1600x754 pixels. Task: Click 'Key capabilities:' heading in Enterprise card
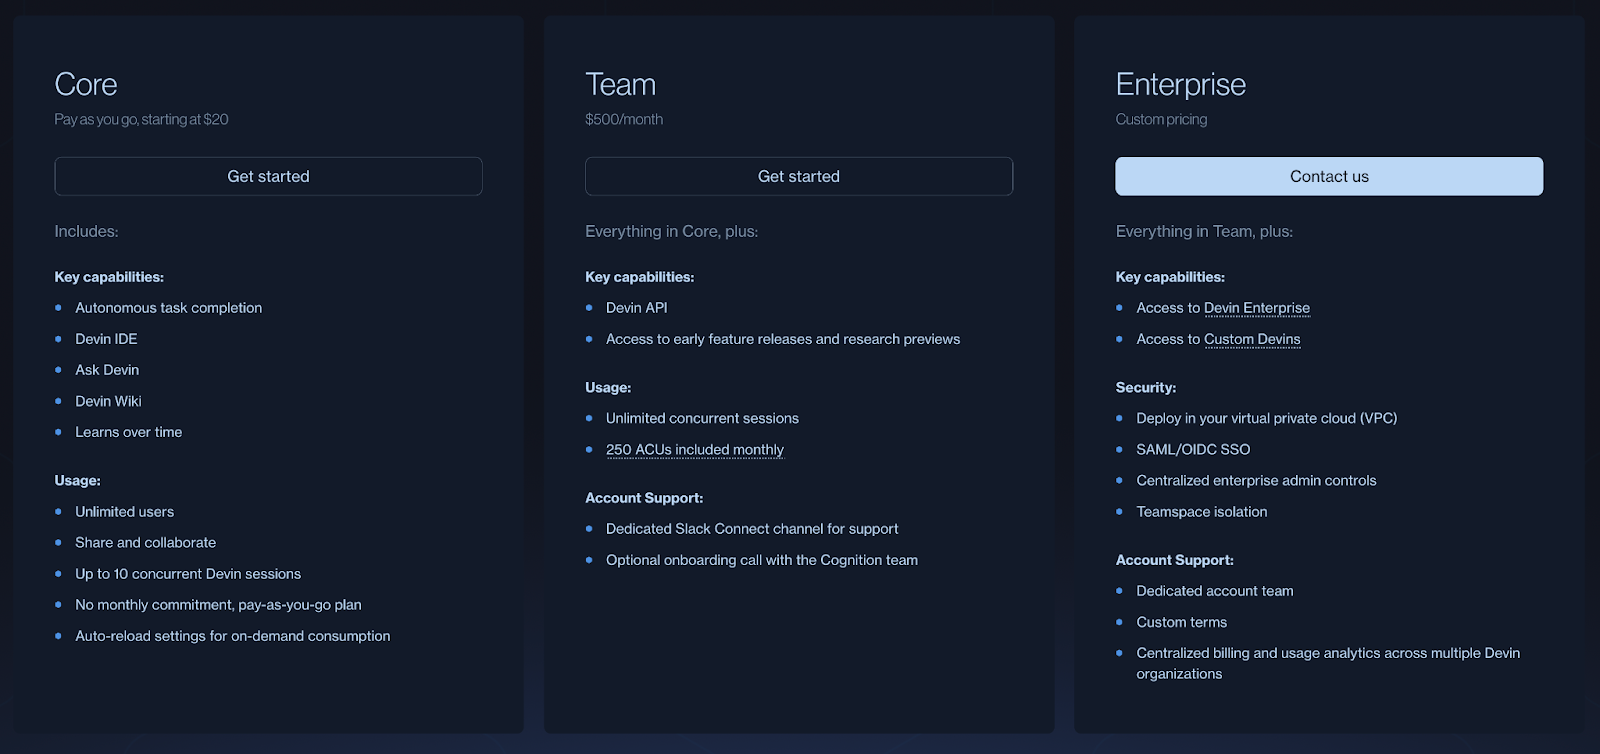point(1171,277)
